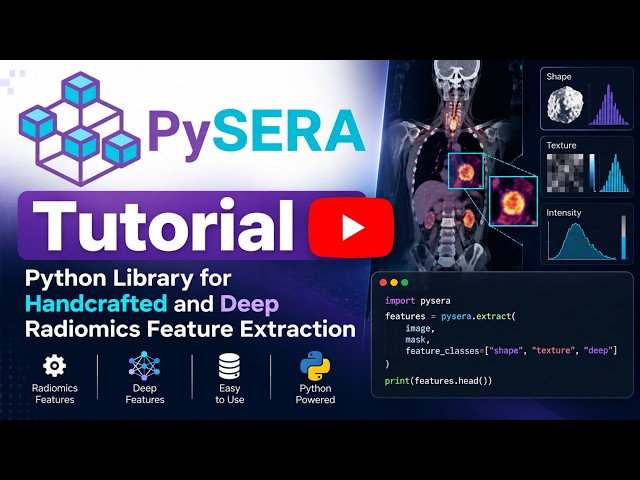Click the yellow dot in code window
This screenshot has width=640, height=480.
pos(394,282)
